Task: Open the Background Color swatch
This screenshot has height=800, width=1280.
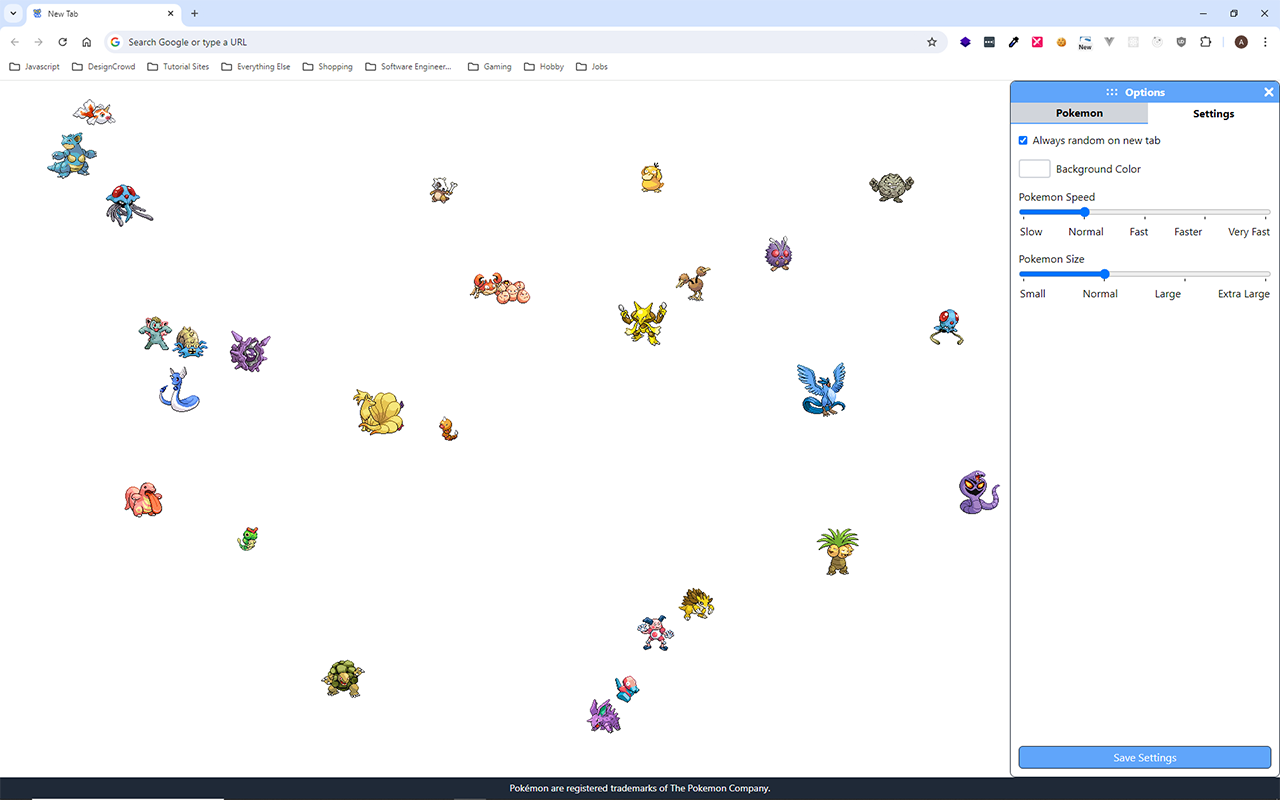Action: tap(1034, 168)
